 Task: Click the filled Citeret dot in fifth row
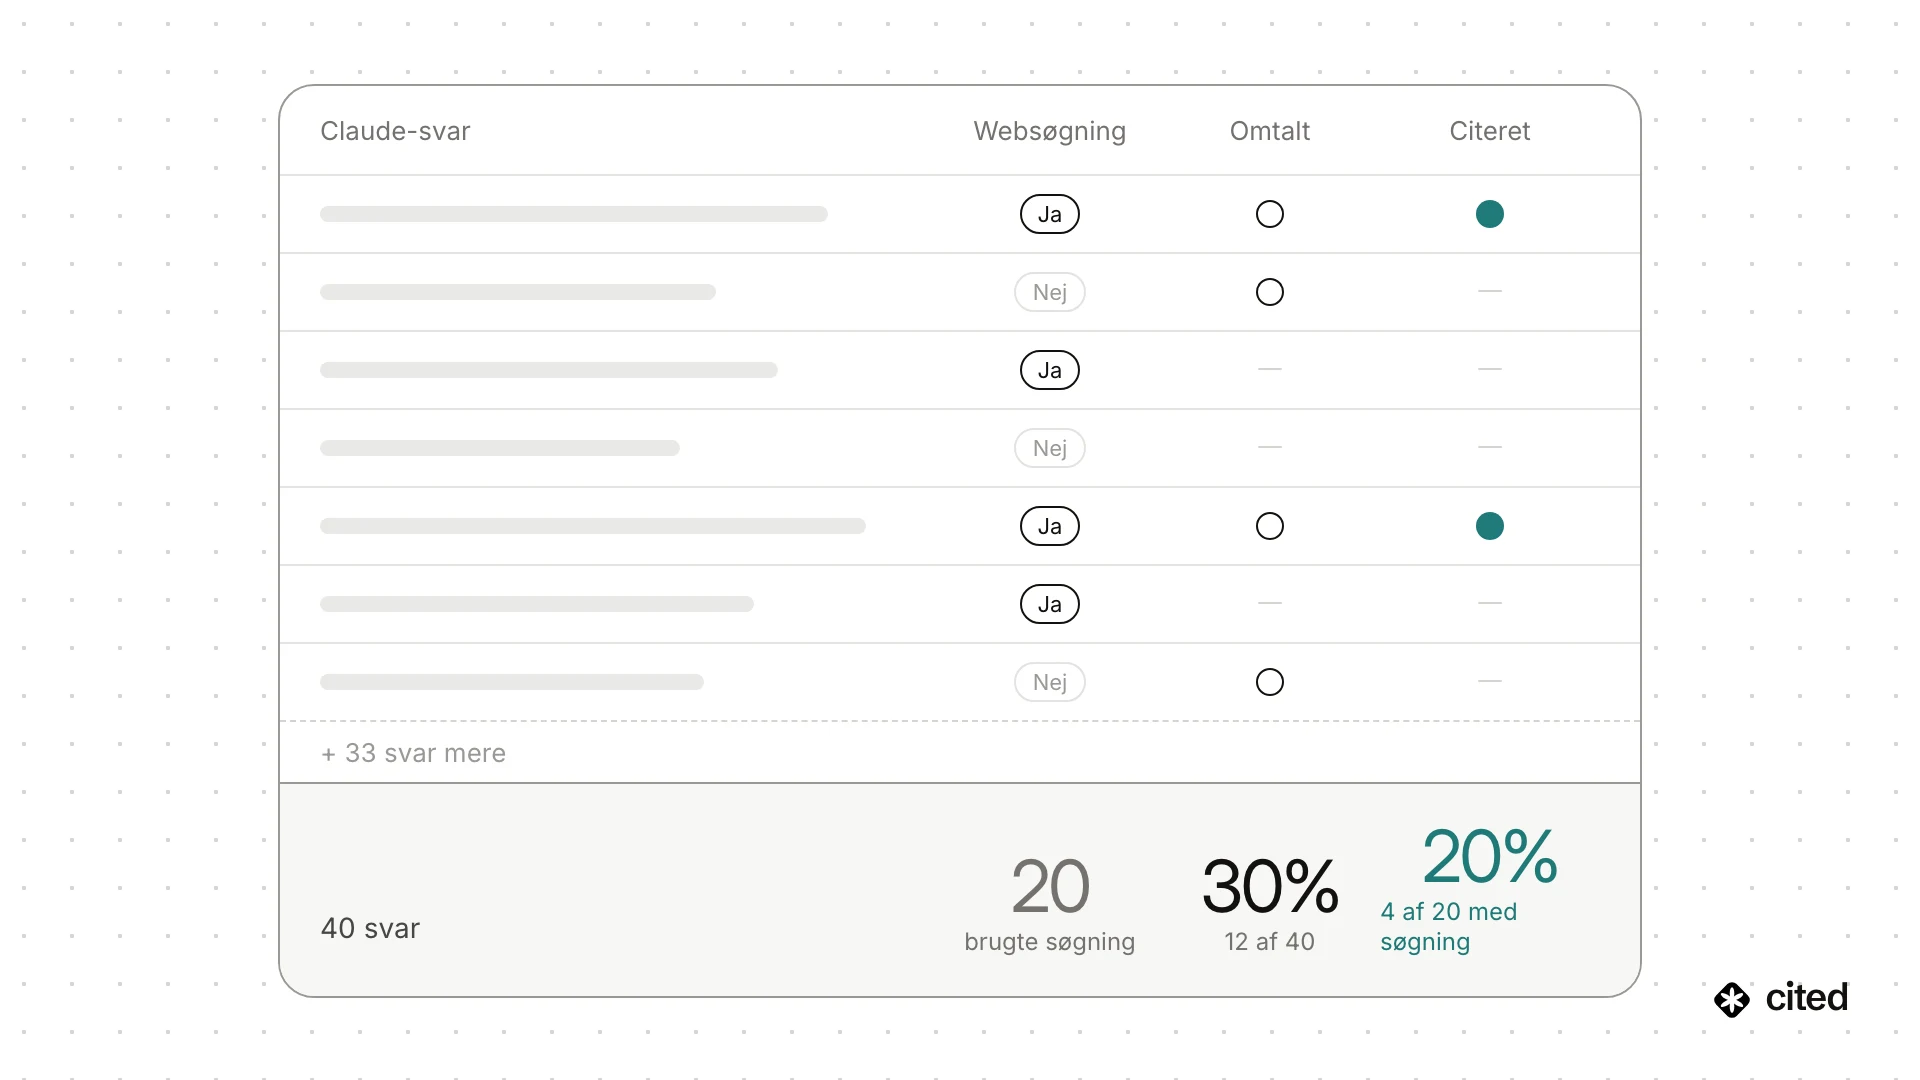pos(1490,526)
